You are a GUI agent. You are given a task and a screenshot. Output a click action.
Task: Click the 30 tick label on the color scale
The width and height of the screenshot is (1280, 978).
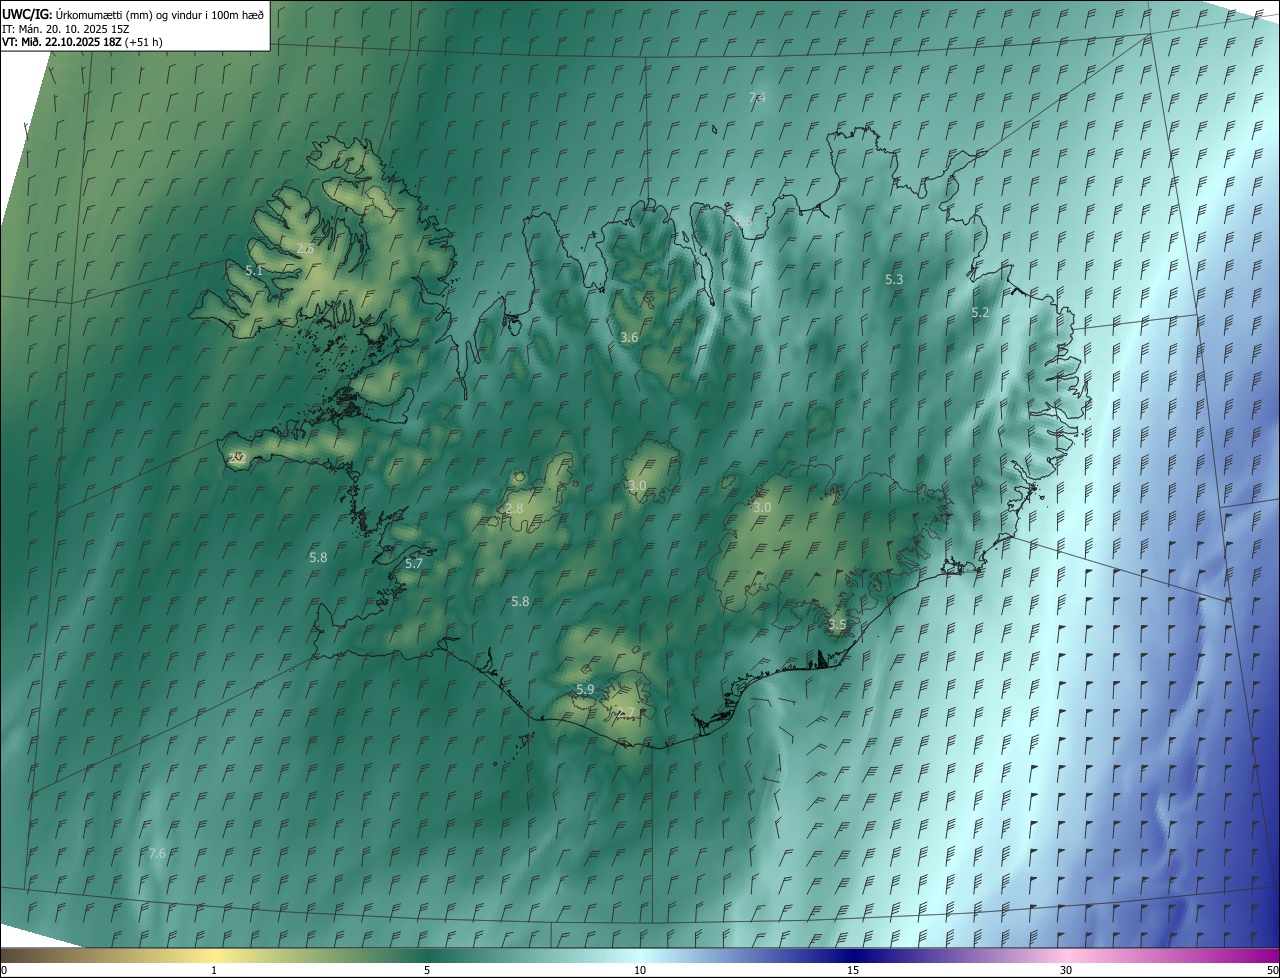pyautogui.click(x=1066, y=970)
